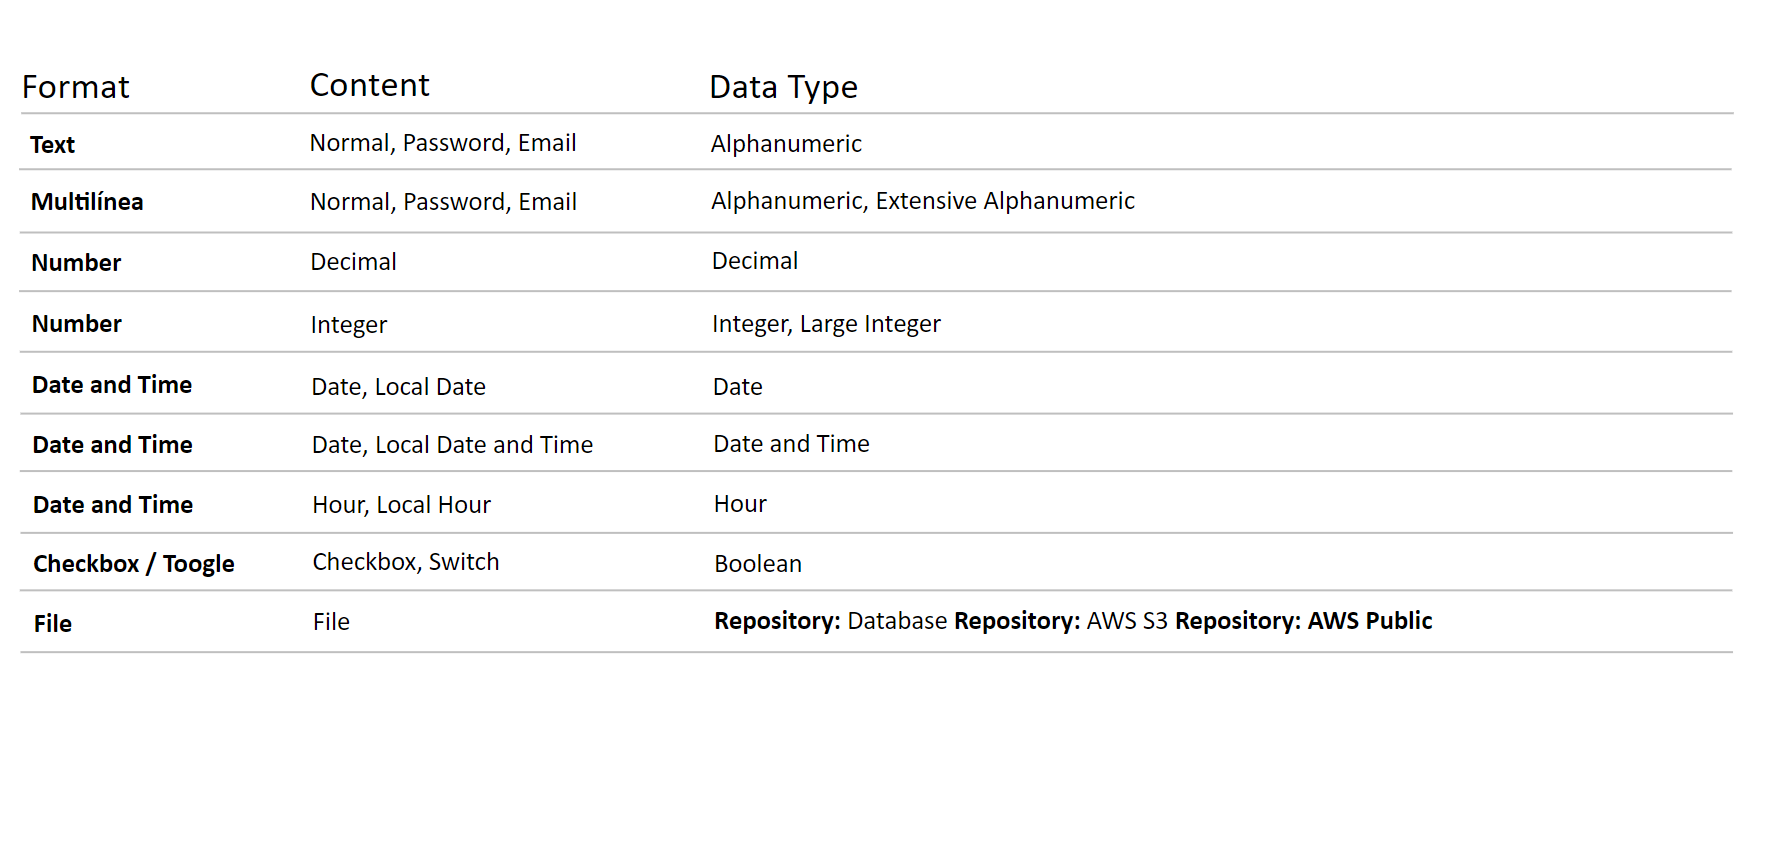
Task: Click the Decimal cell in Data Type column
Action: [755, 261]
